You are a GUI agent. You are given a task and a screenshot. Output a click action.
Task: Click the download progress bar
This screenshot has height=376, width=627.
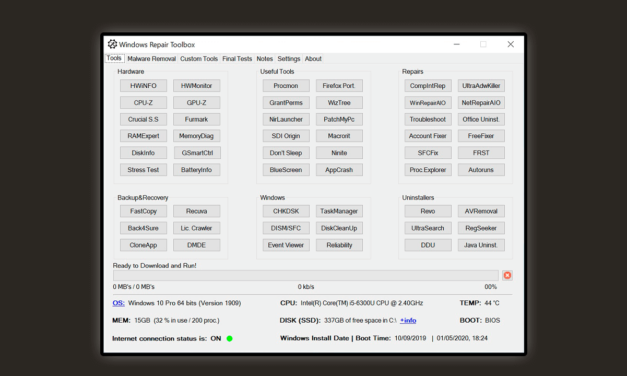pyautogui.click(x=306, y=275)
